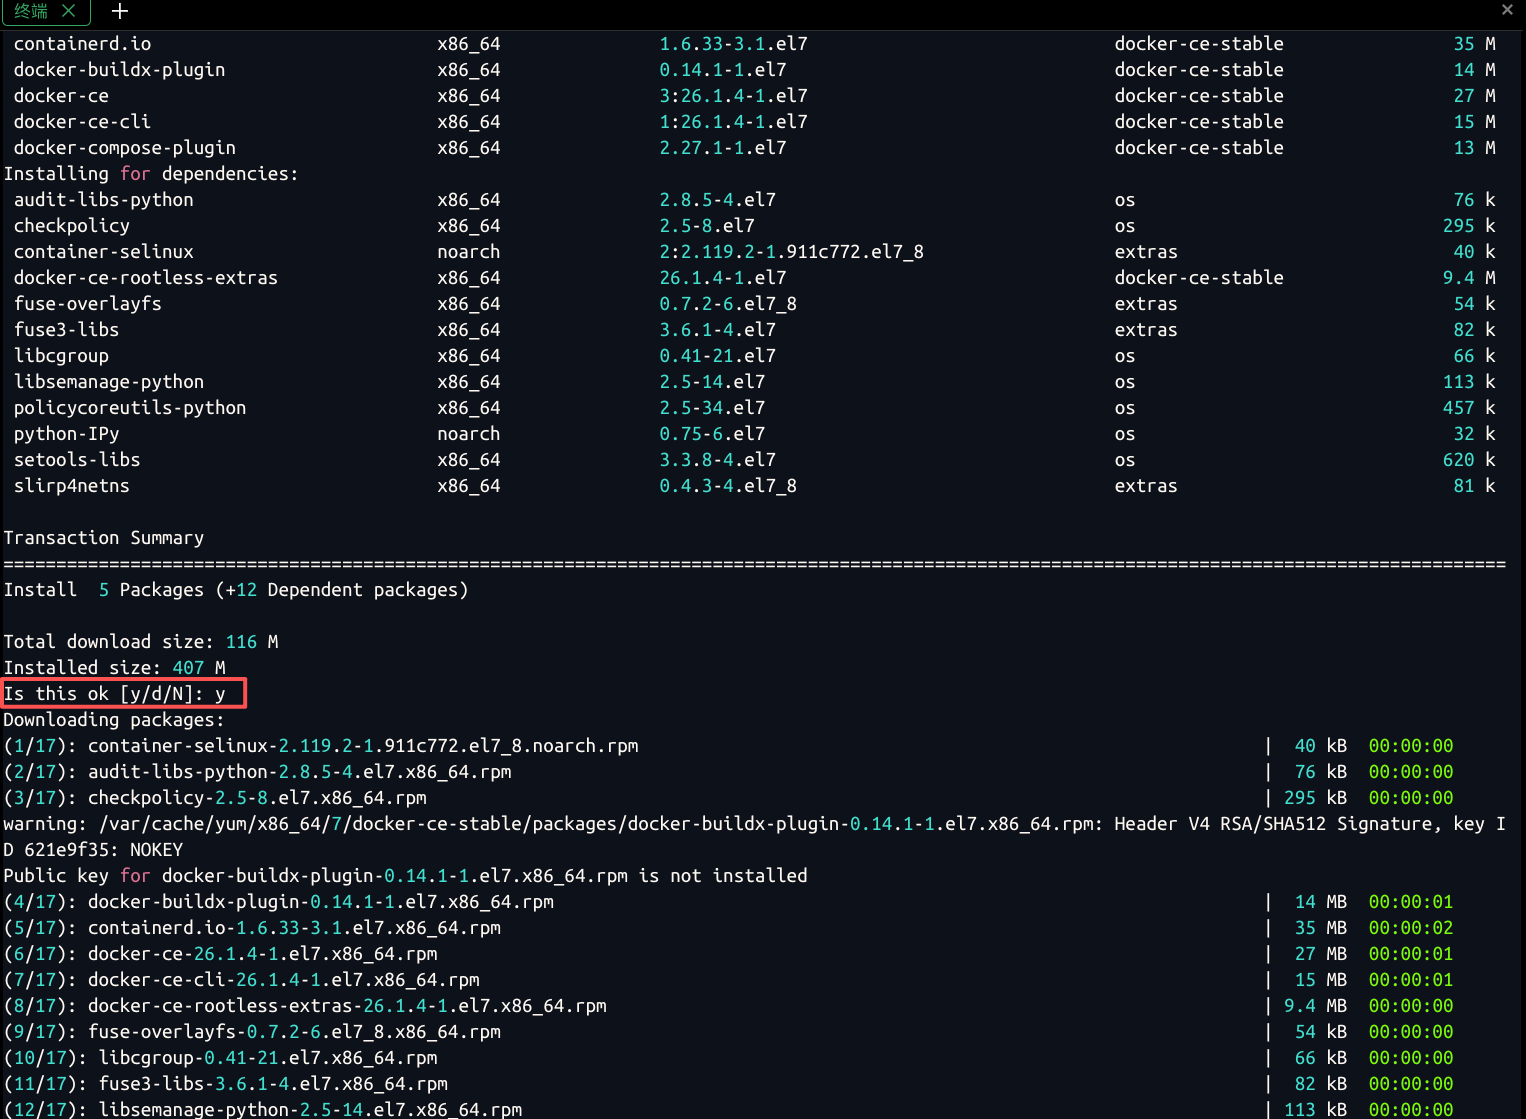
Task: Click 'Install 5 Packages' summary line
Action: click(x=236, y=590)
